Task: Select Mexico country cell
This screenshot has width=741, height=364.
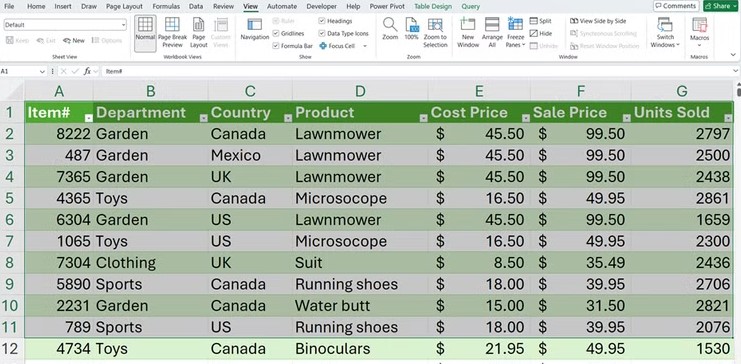Action: tap(250, 156)
